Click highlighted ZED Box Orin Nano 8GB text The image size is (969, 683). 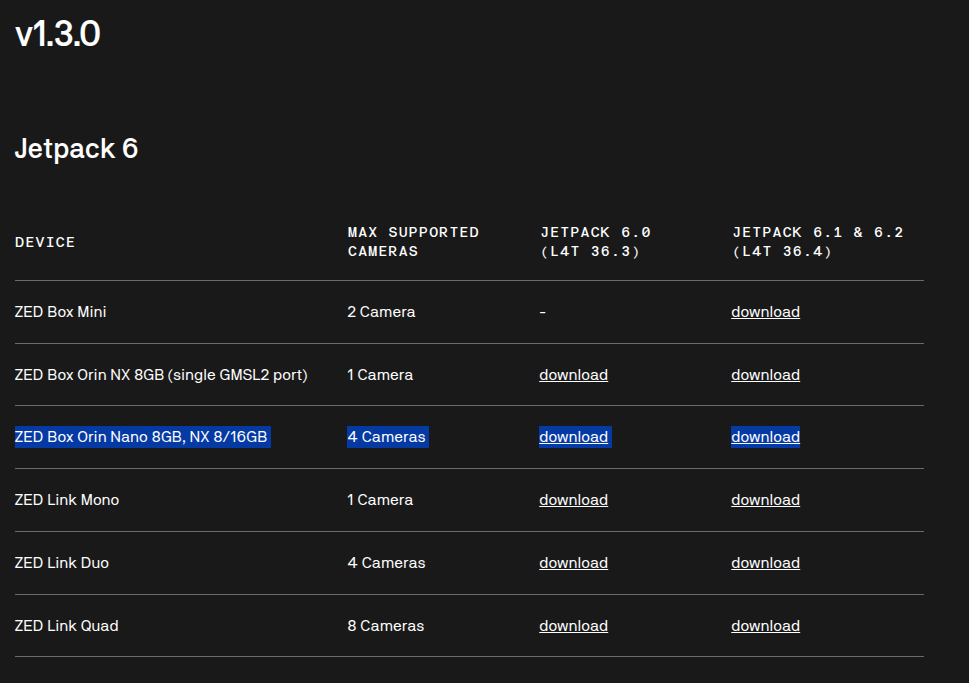pyautogui.click(x=141, y=437)
